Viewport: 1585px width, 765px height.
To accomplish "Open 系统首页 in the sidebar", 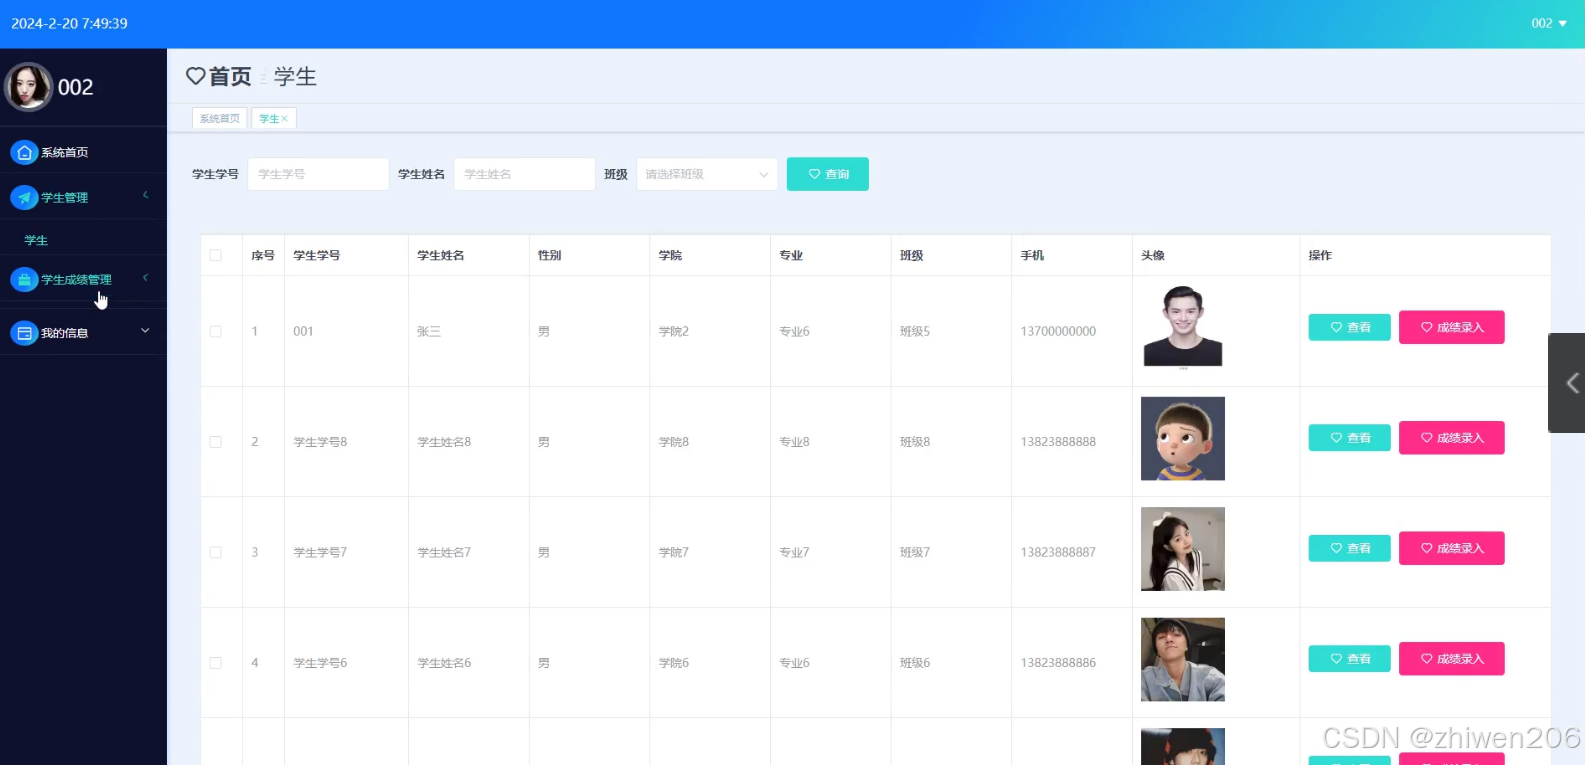I will click(64, 152).
